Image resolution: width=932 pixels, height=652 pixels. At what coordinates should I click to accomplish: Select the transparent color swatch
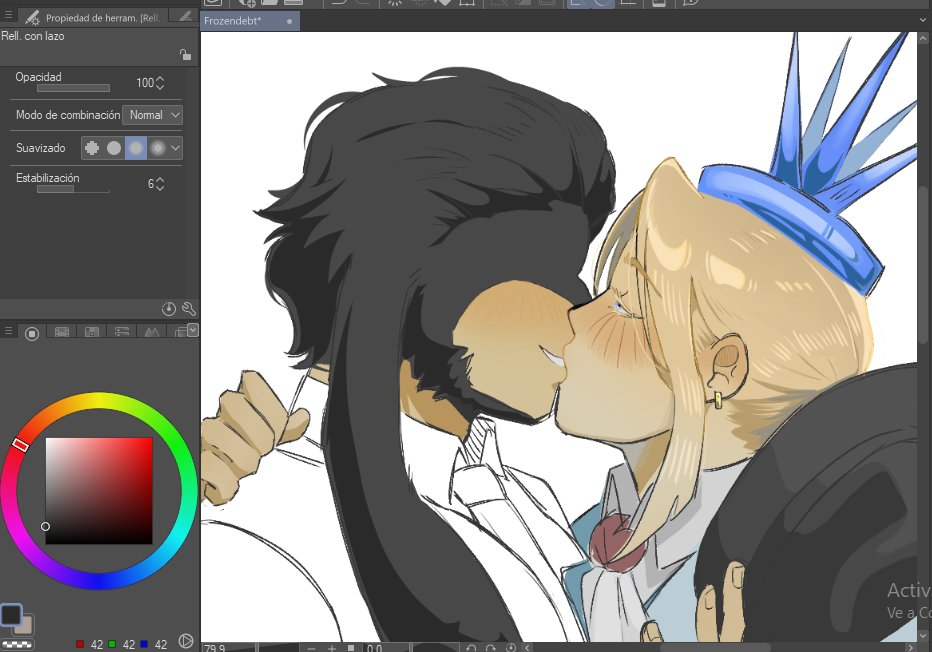[18, 645]
